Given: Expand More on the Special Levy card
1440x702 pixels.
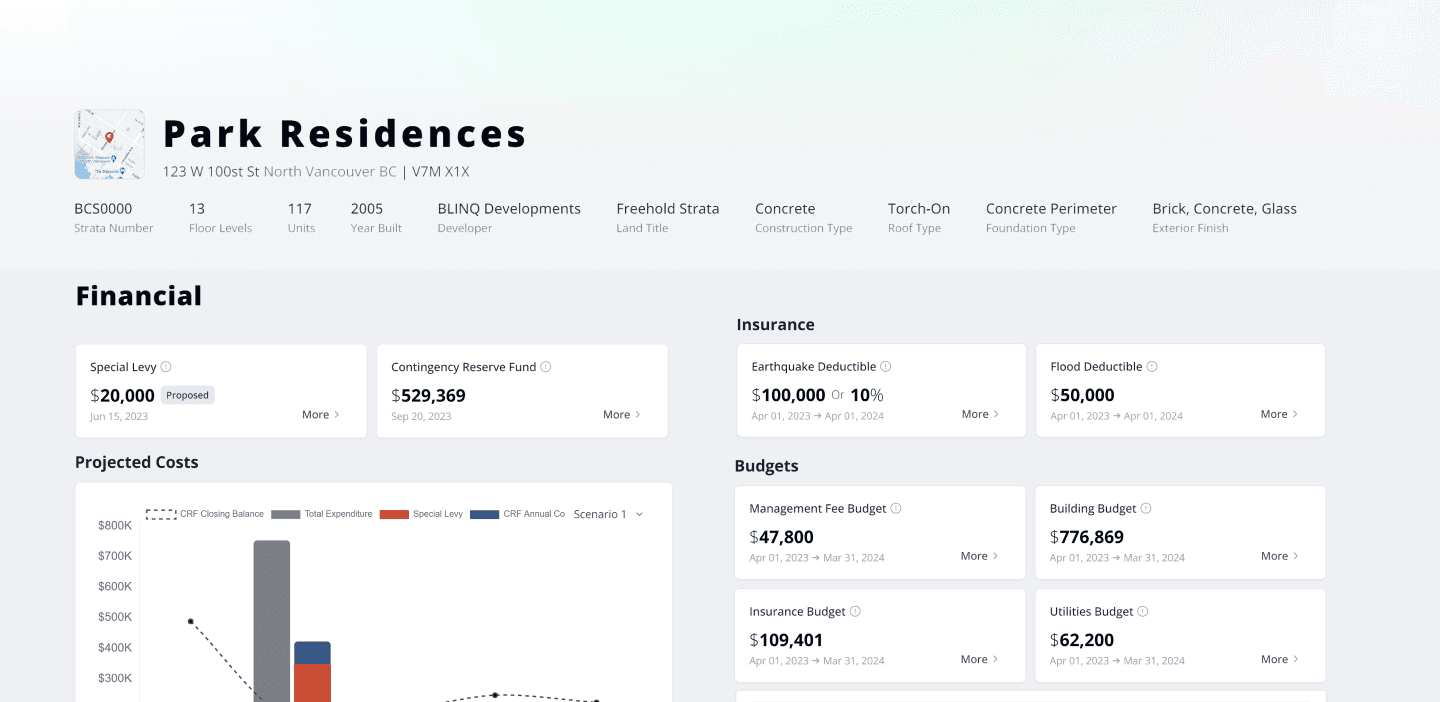Looking at the screenshot, I should pyautogui.click(x=321, y=415).
